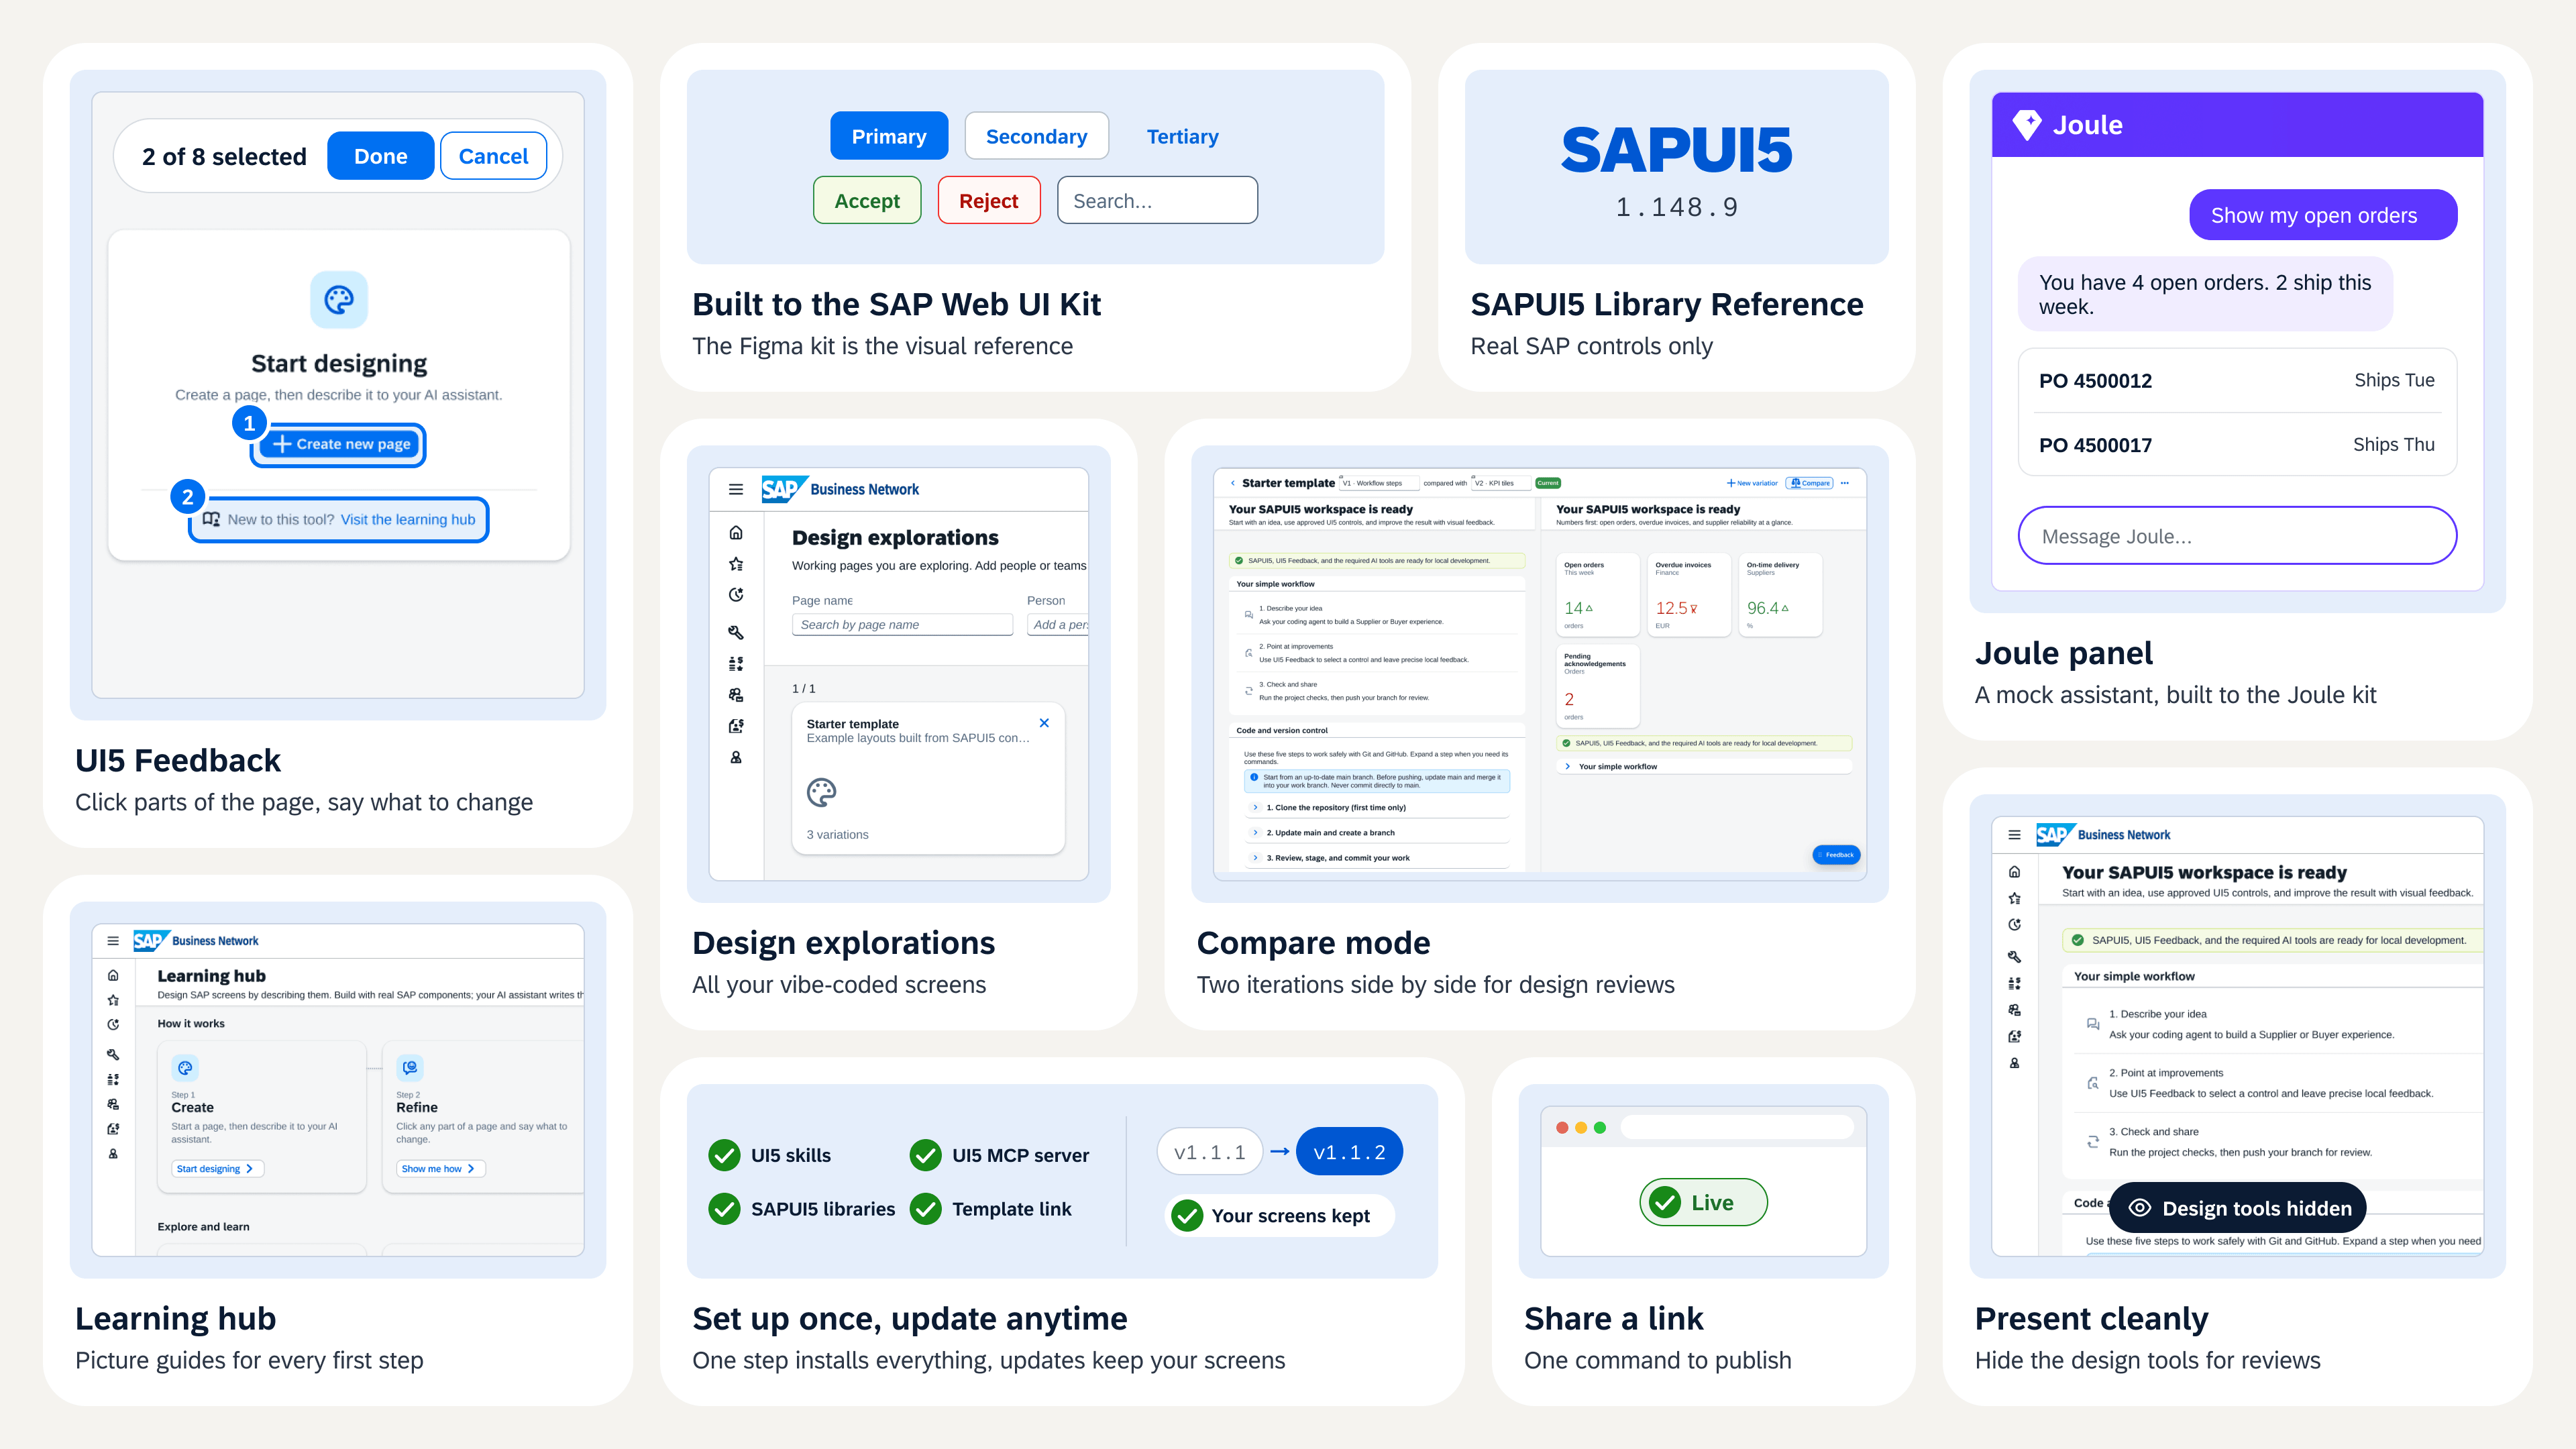2576x1449 pixels.
Task: Close the Starter template card with X
Action: pyautogui.click(x=1044, y=723)
